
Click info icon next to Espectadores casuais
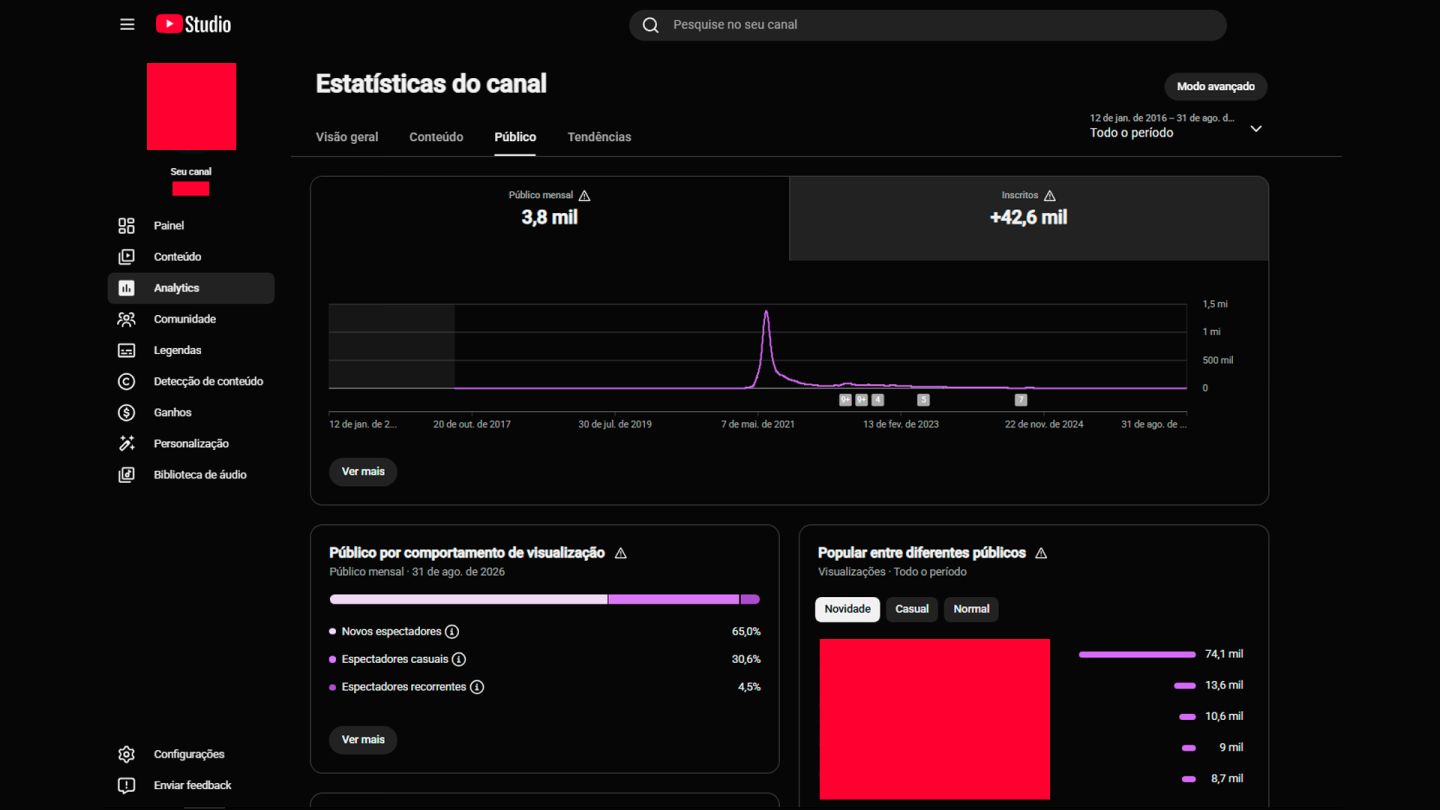(x=459, y=659)
